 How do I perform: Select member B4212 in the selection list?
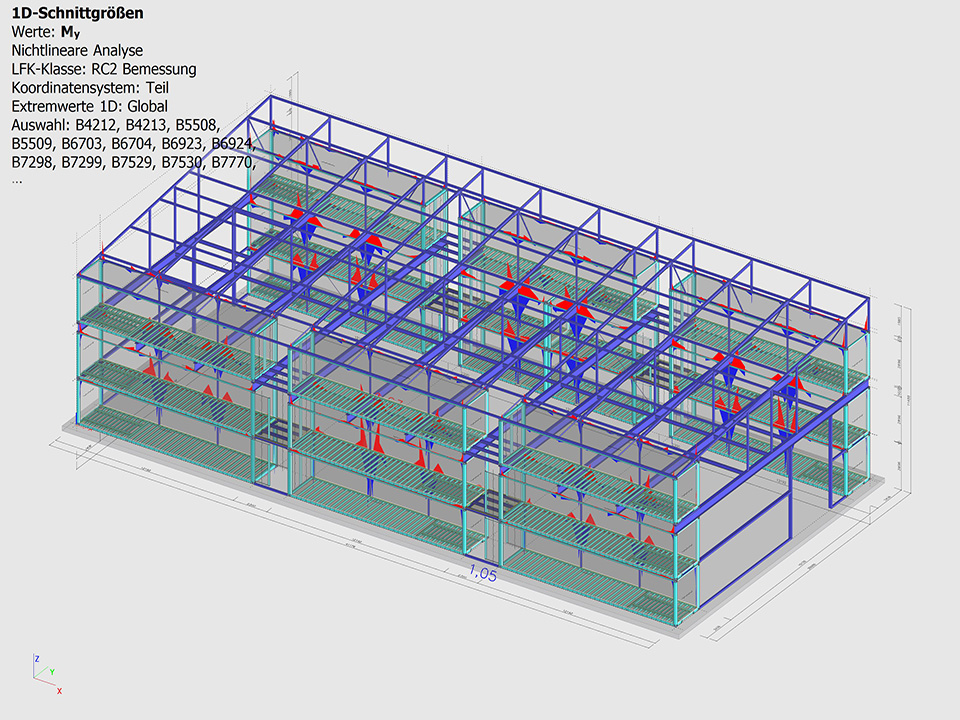tap(96, 125)
